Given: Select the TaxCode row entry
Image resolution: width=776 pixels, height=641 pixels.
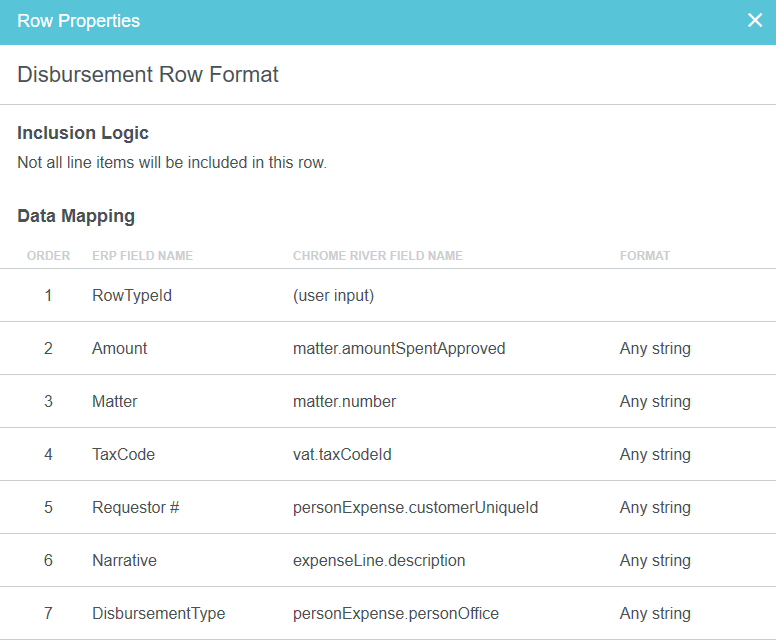Looking at the screenshot, I should [x=123, y=454].
